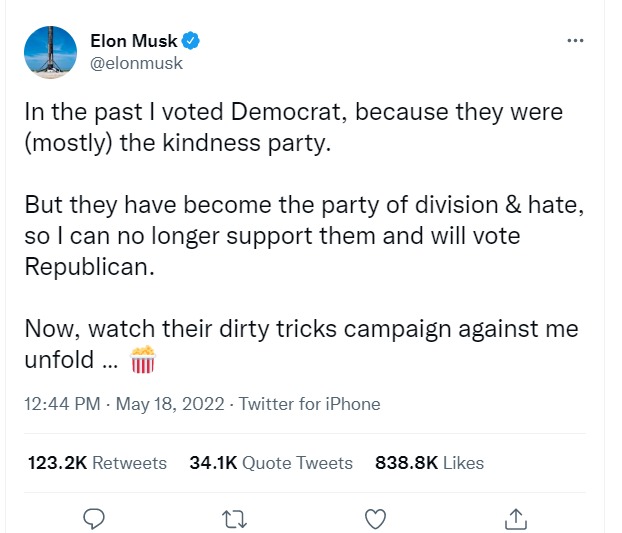This screenshot has width=622, height=533.
Task: Show the 838.8K Likes list
Action: pos(429,462)
